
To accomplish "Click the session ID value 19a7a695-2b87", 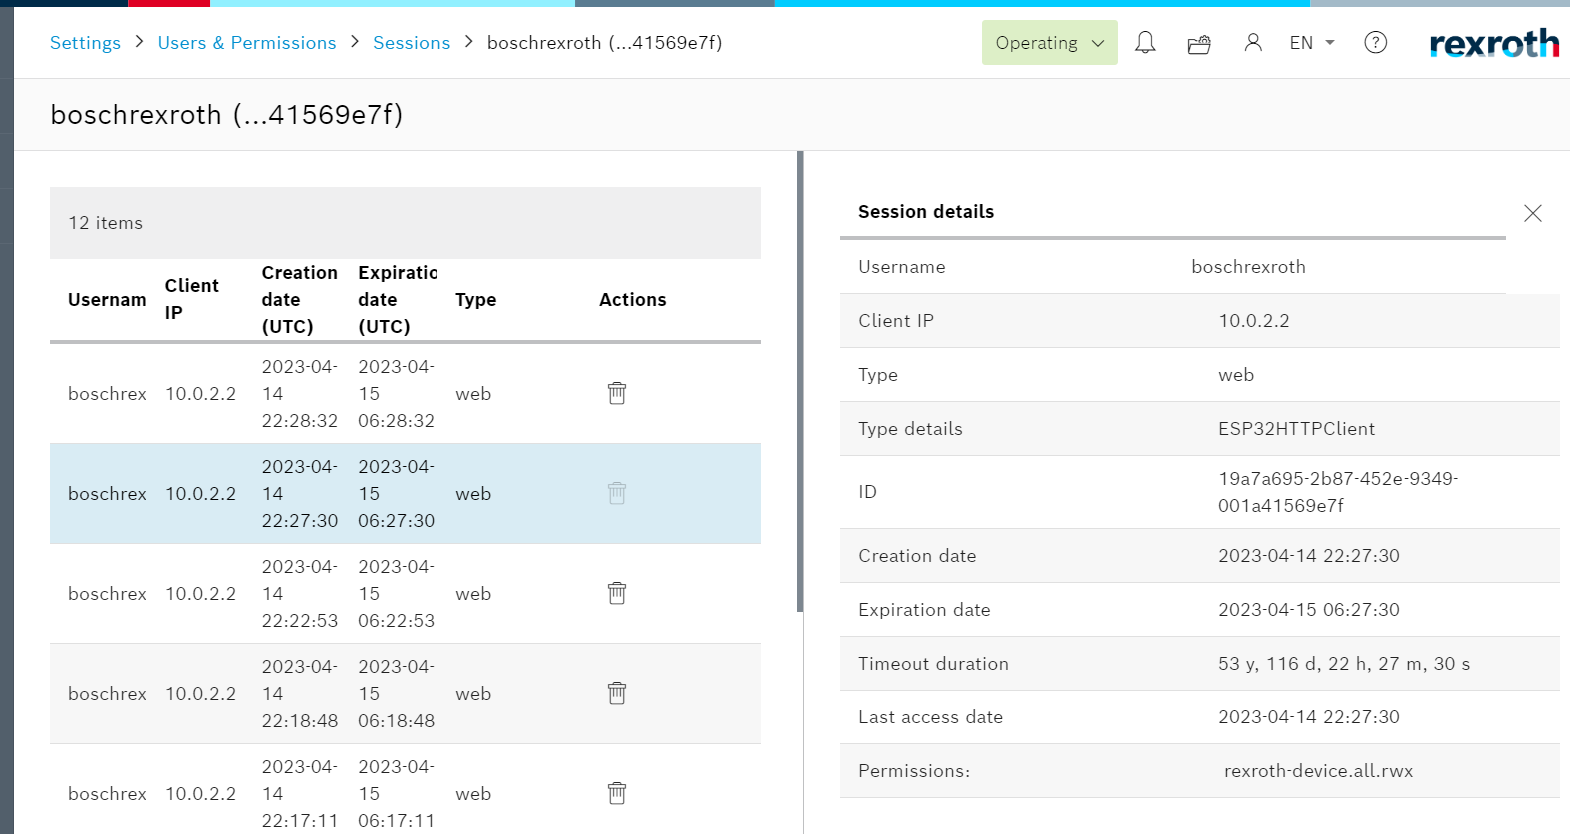I will 1338,492.
